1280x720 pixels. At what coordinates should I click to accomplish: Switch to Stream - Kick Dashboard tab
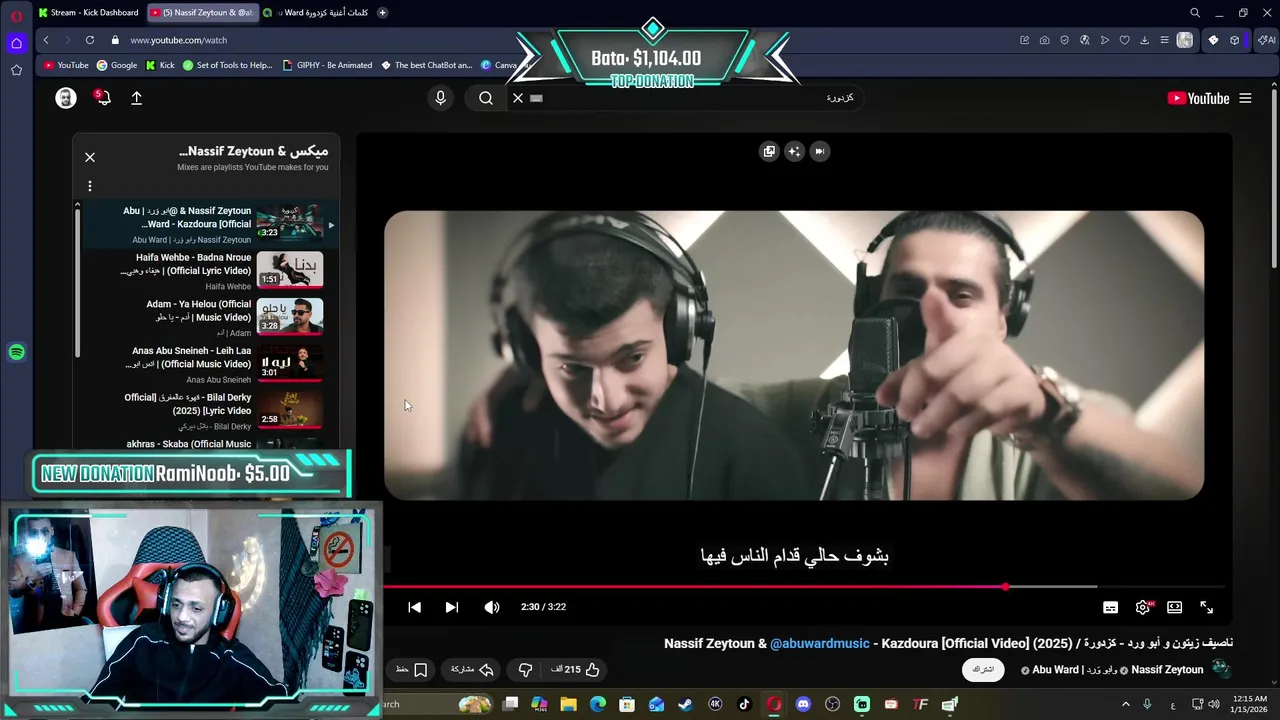click(88, 13)
